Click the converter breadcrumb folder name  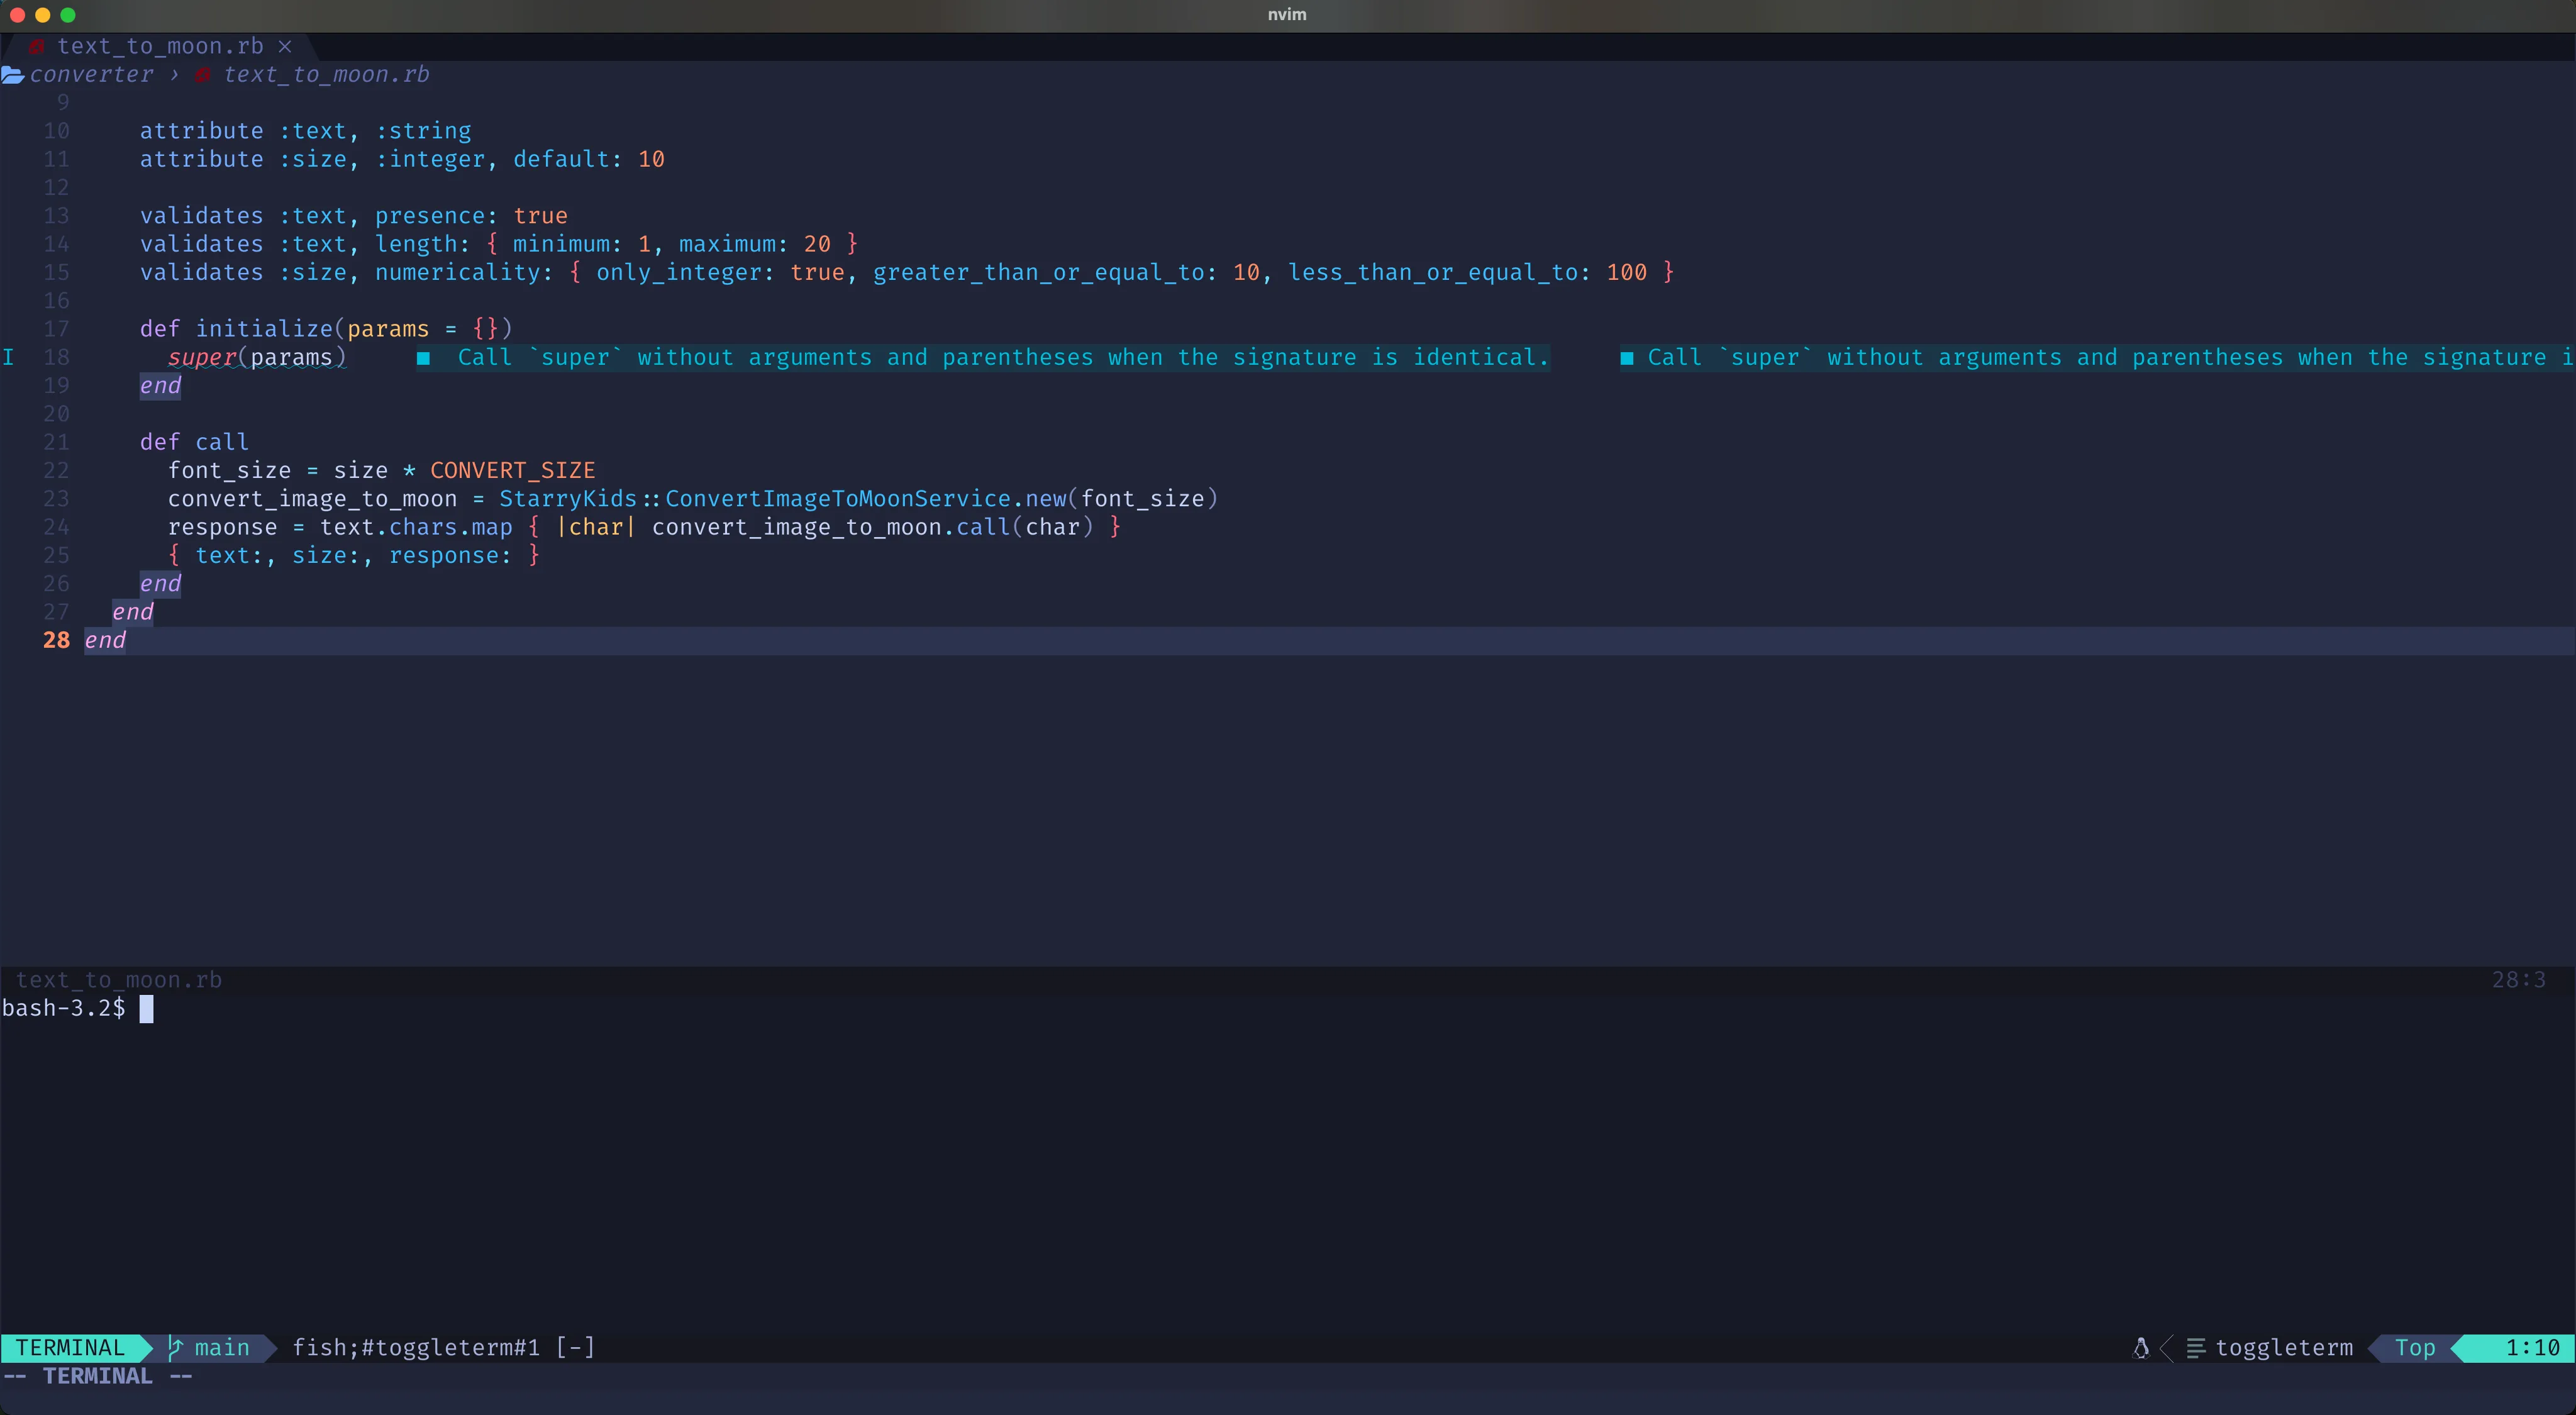(x=91, y=75)
